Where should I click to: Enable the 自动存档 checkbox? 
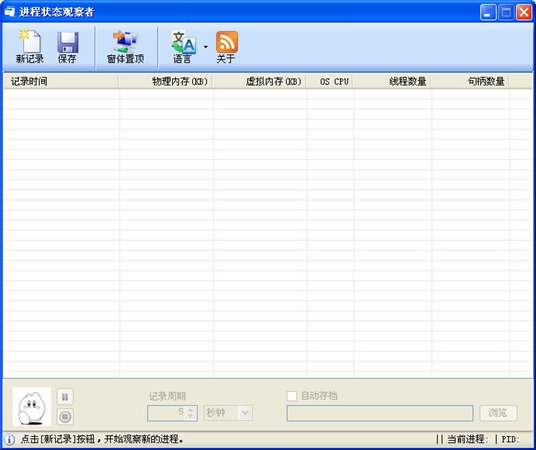[292, 396]
